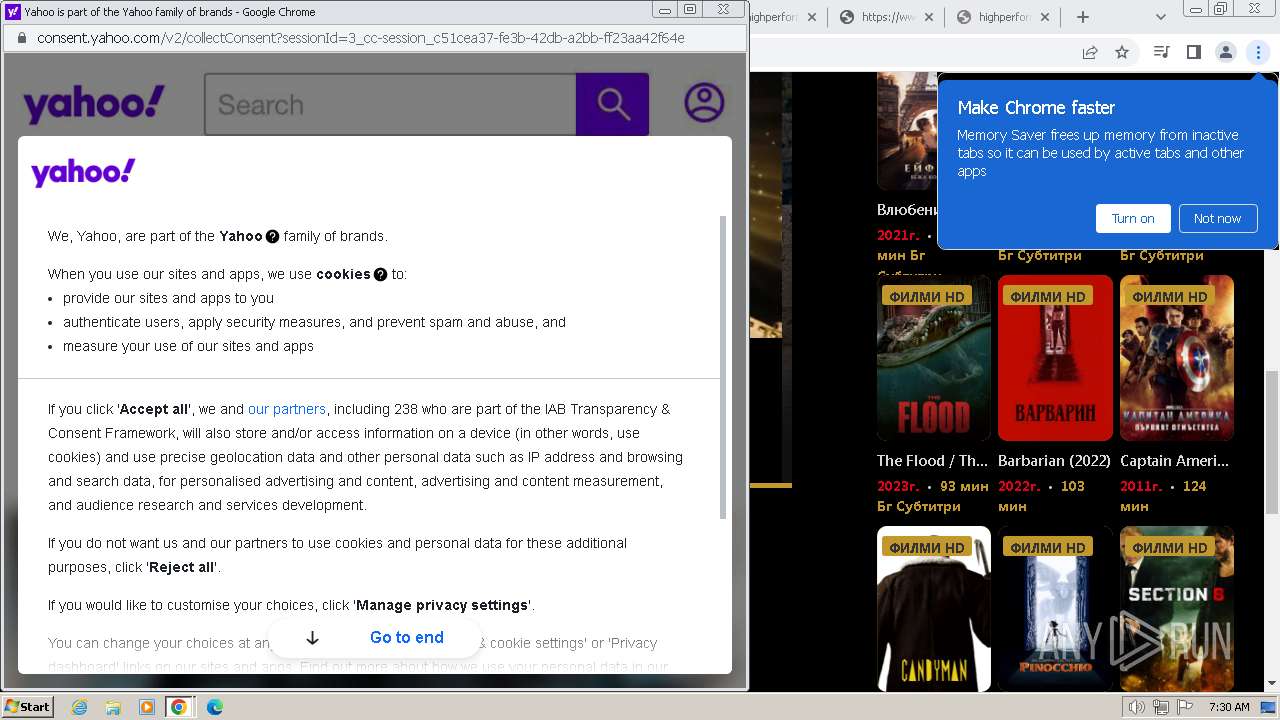Screen dimensions: 1280x720
Task: Click Go to end button
Action: [376, 637]
